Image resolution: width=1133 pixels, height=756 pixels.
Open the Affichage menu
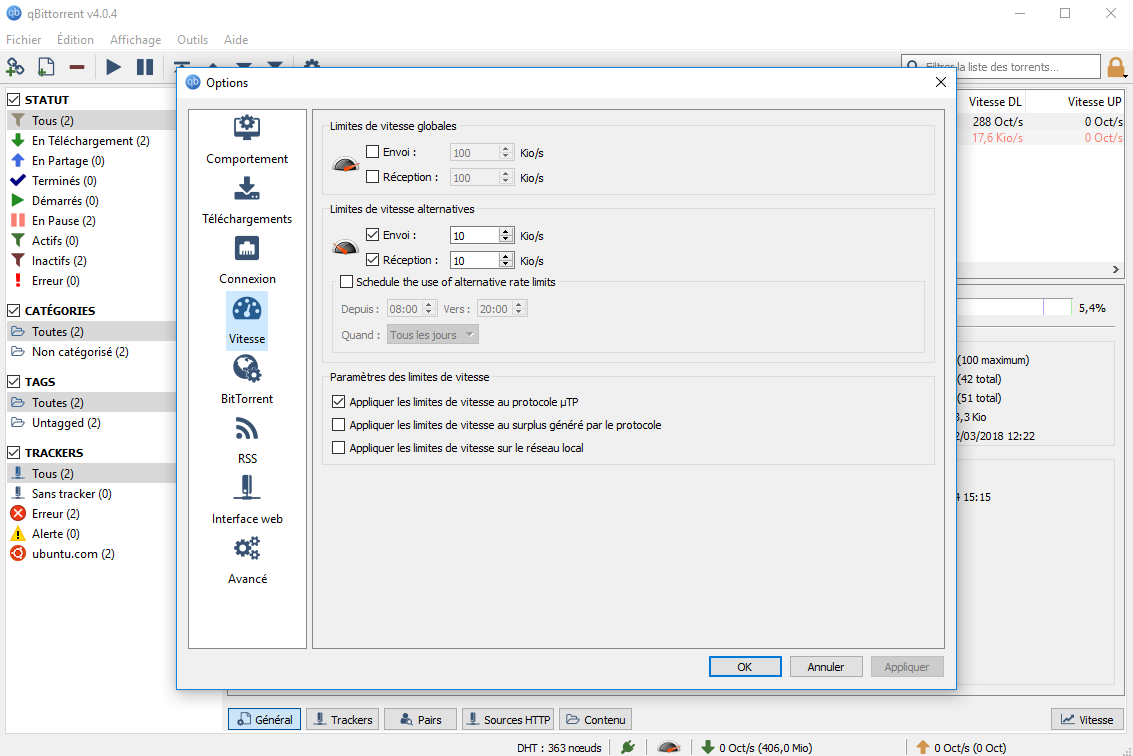[135, 40]
